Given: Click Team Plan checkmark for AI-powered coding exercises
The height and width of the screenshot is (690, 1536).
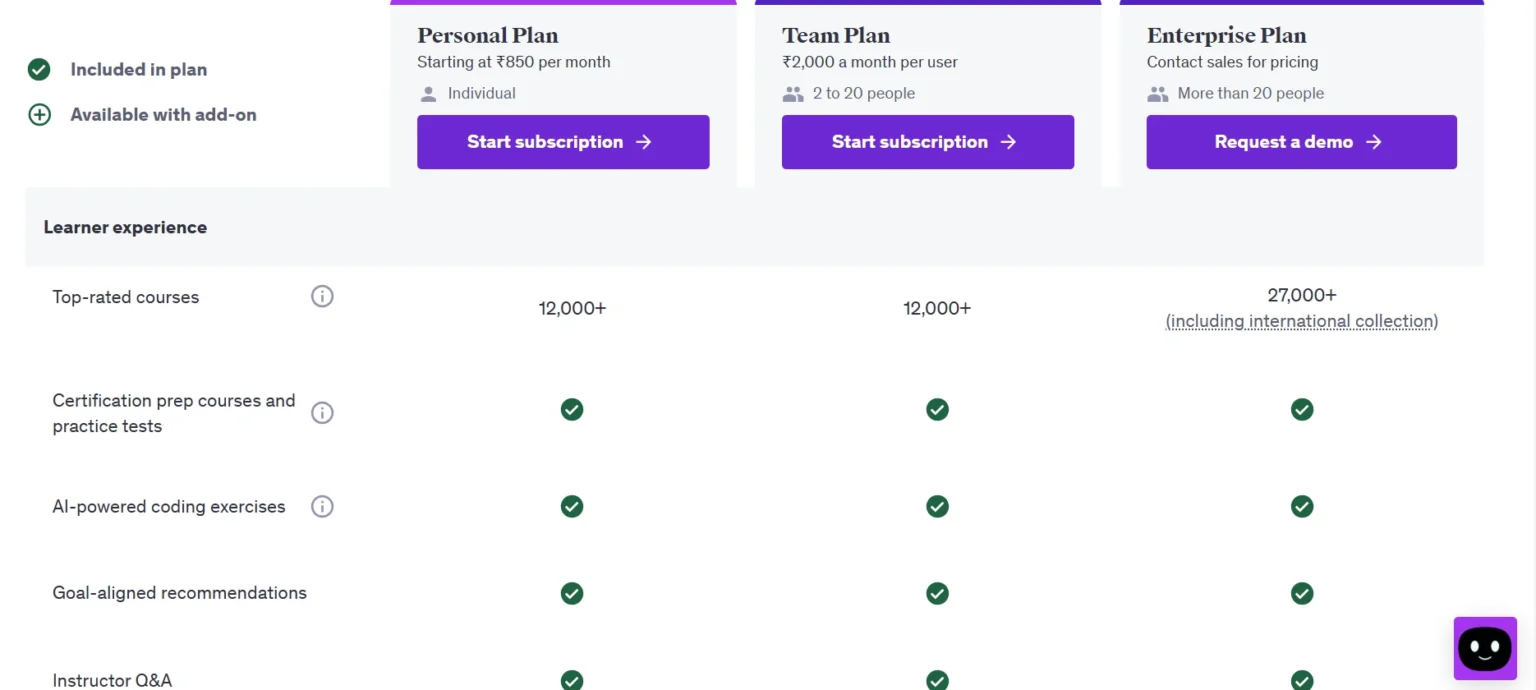Looking at the screenshot, I should click(x=937, y=506).
